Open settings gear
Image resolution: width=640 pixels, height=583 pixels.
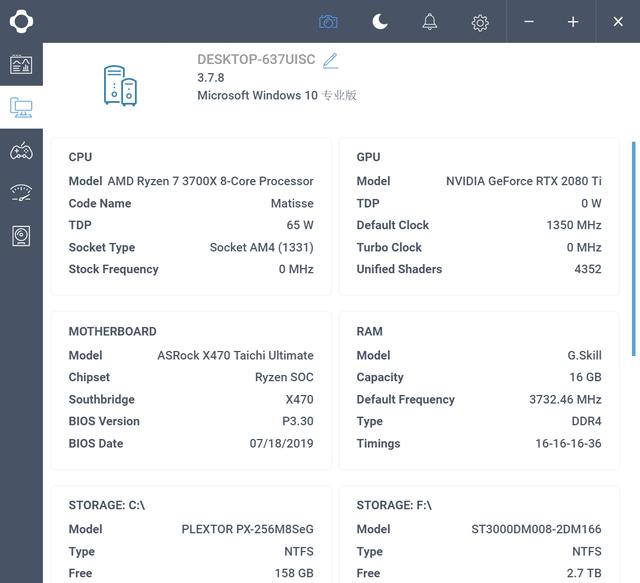(x=480, y=23)
